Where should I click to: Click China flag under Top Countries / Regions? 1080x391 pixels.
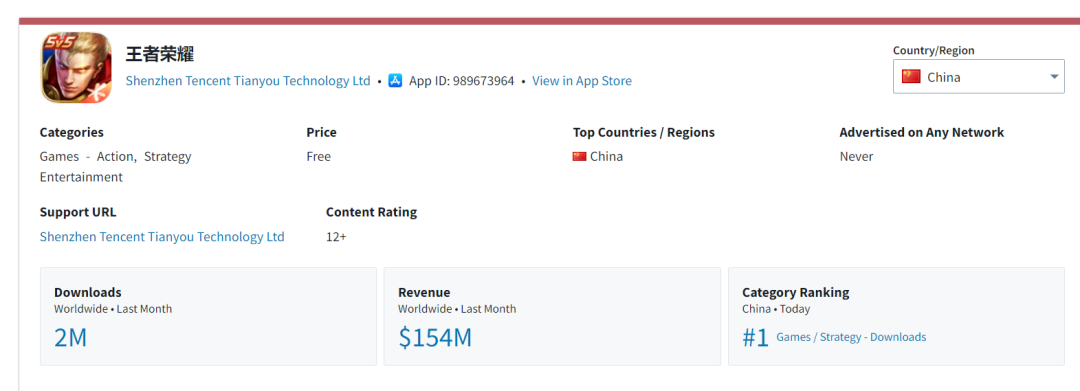(579, 156)
